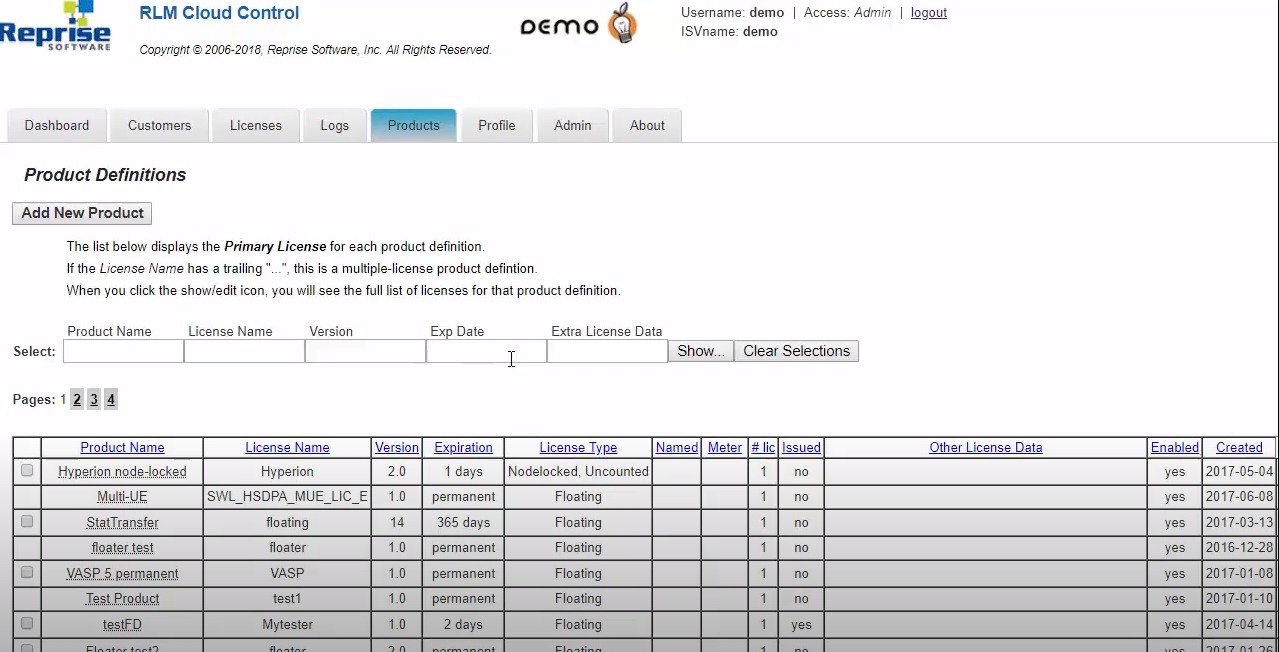This screenshot has width=1279, height=652.
Task: Open the About tab
Action: 647,125
